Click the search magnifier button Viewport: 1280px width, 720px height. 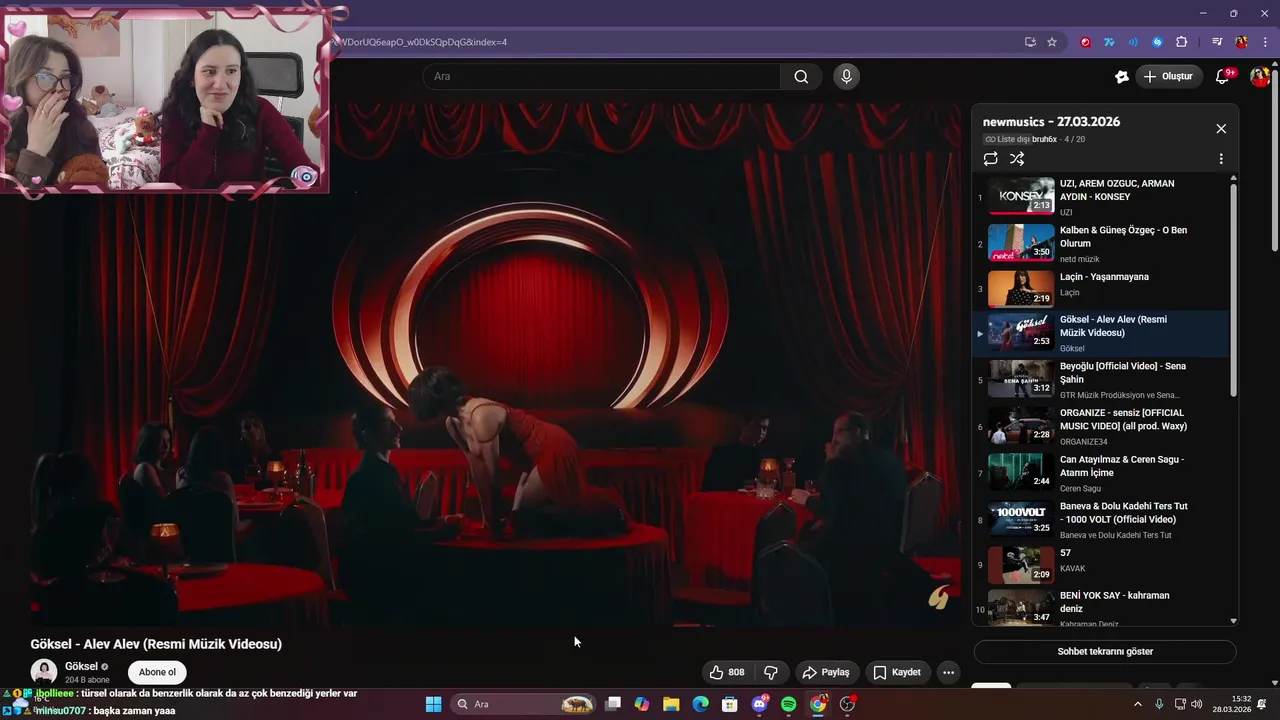801,76
